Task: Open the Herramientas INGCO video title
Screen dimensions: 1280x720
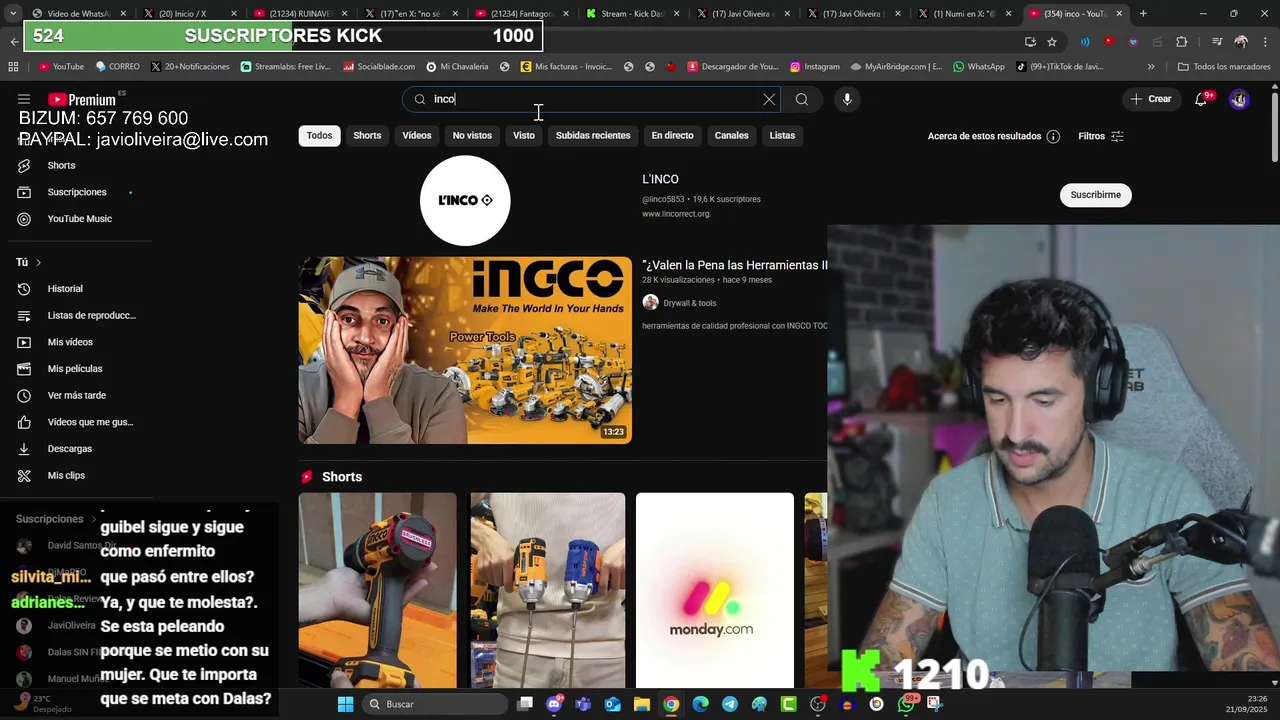Action: (x=735, y=265)
